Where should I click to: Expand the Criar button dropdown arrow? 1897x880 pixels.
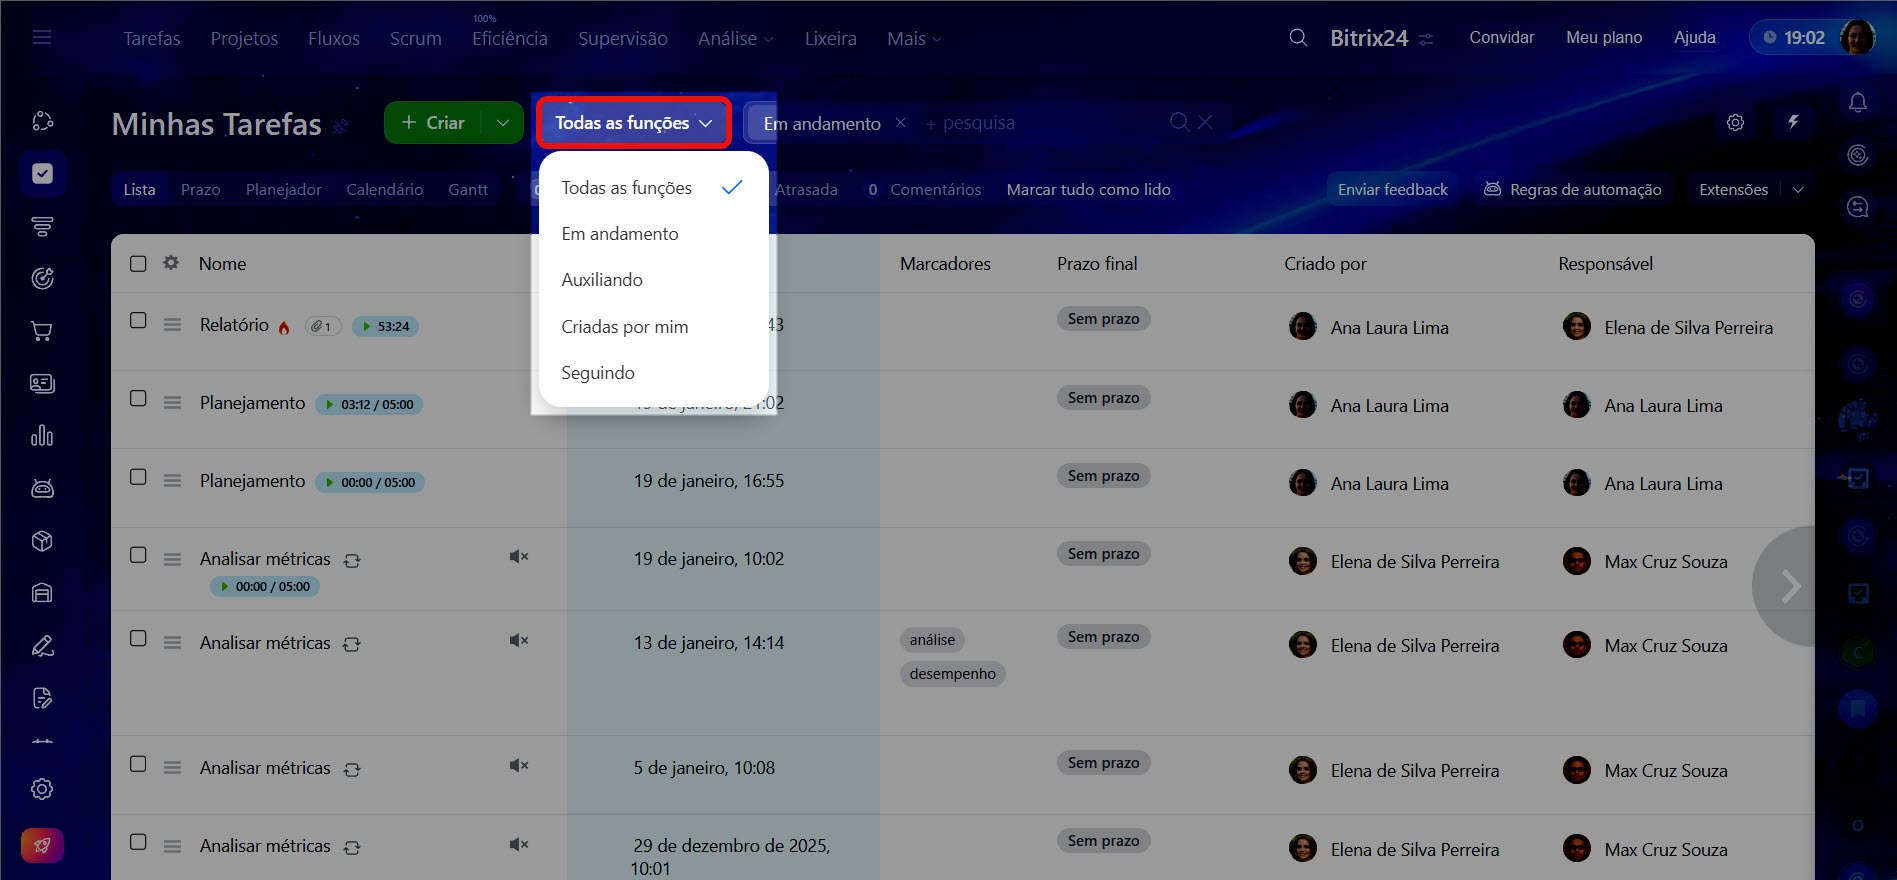pos(503,123)
